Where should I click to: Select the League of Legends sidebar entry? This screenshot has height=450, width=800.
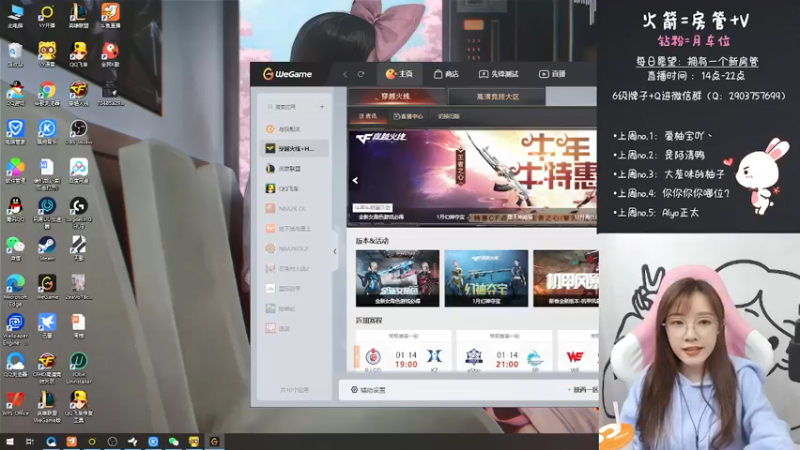pyautogui.click(x=295, y=168)
